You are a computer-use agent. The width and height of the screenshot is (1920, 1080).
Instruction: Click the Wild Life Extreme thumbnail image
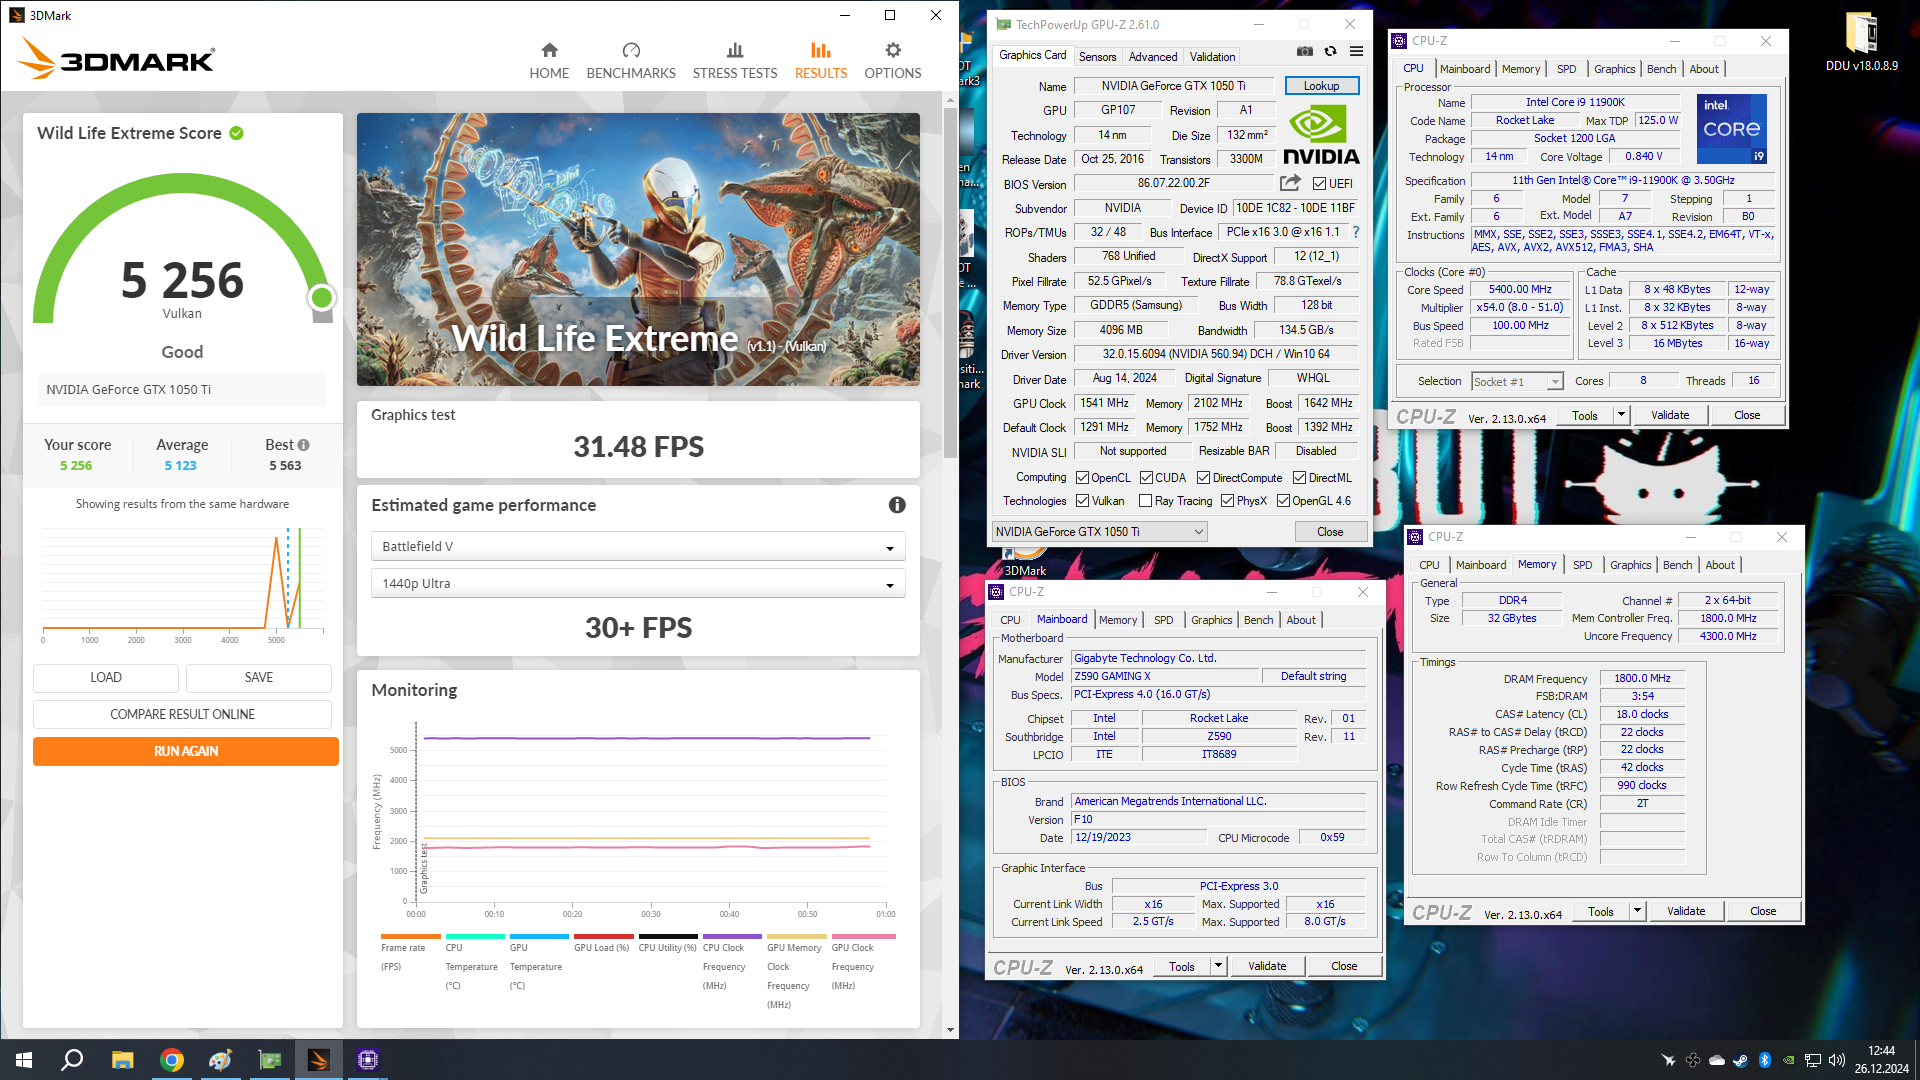pyautogui.click(x=638, y=249)
